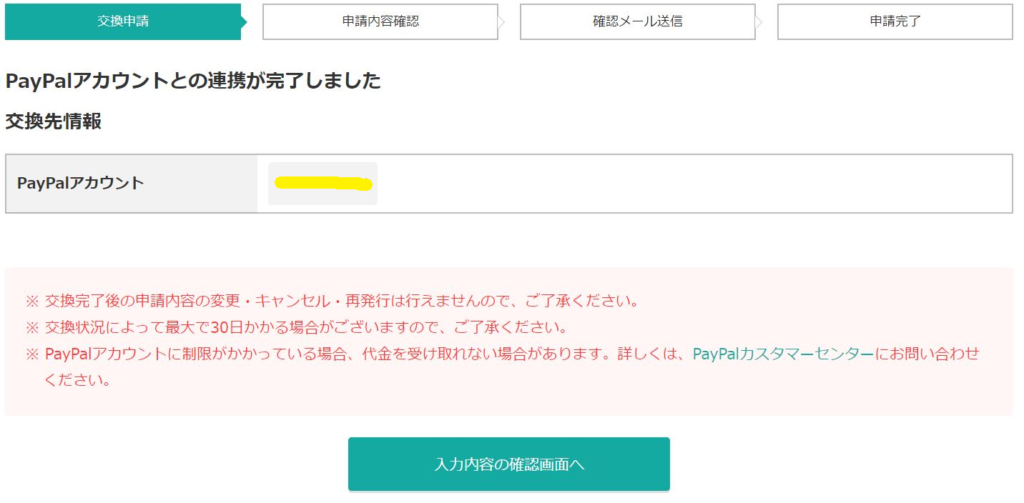This screenshot has height=503, width=1024.
Task: Click the 交換先情報 heading
Action: [54, 122]
